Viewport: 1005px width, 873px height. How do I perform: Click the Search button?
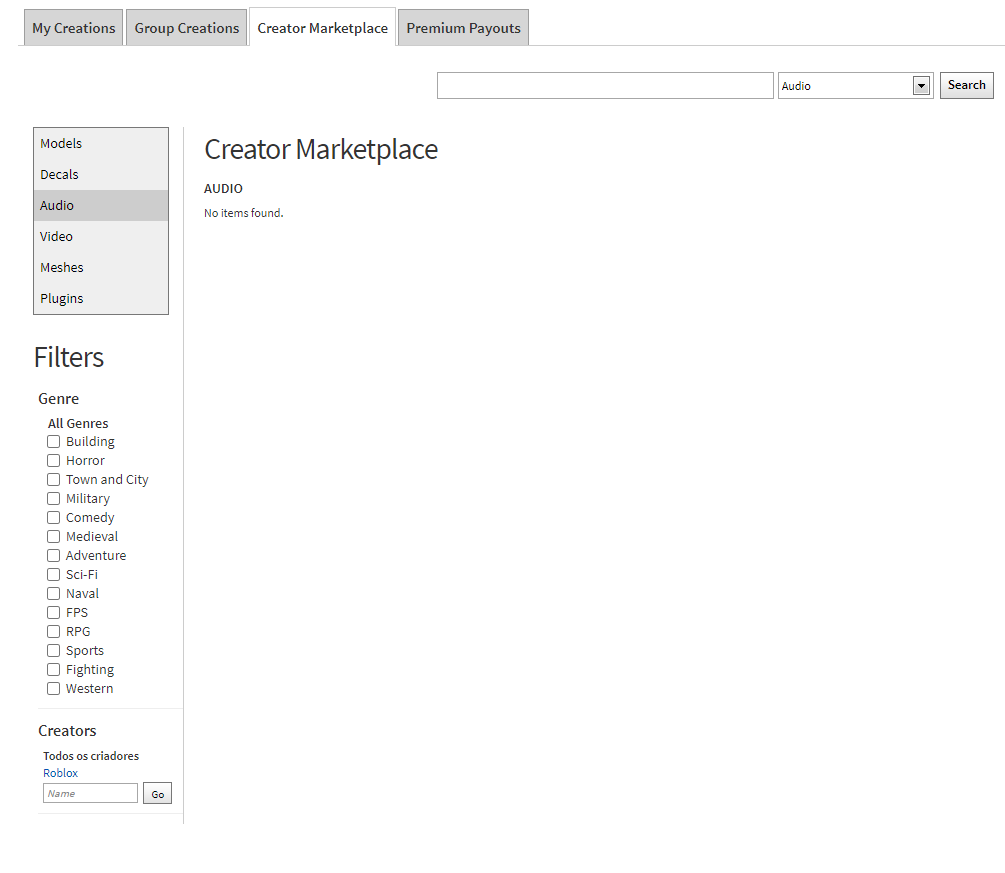967,85
